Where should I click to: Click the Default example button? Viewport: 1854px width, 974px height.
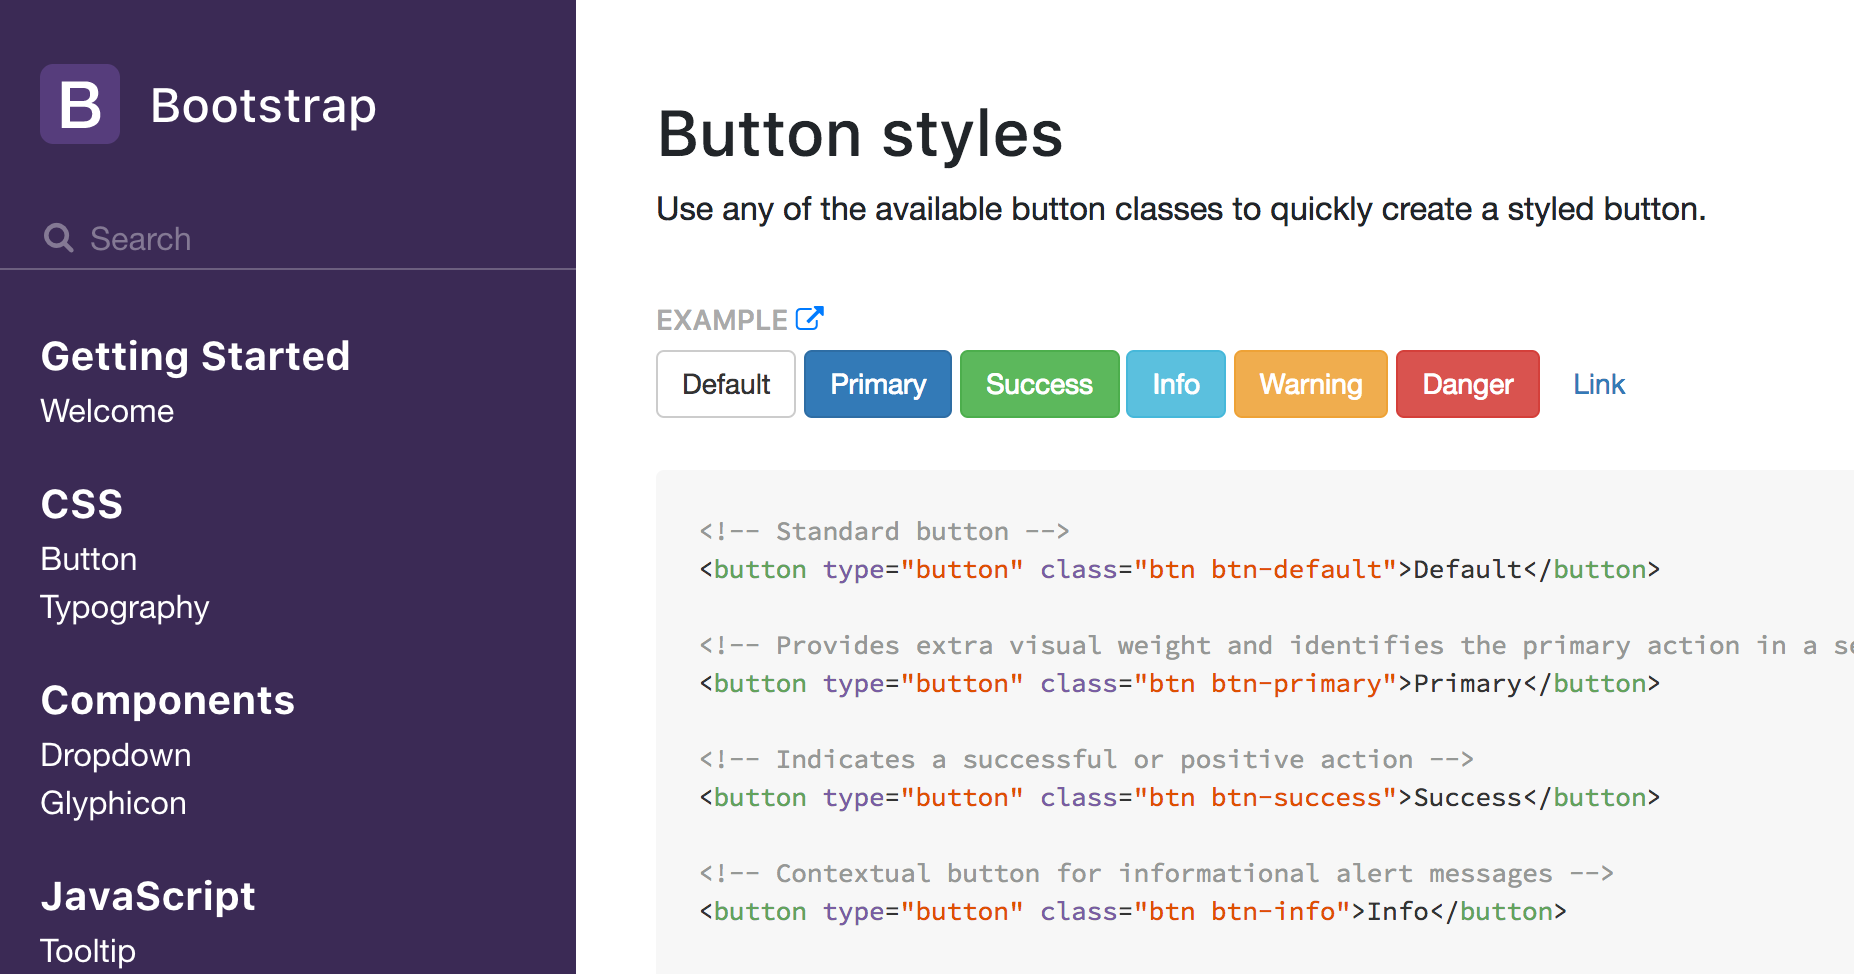click(x=726, y=384)
